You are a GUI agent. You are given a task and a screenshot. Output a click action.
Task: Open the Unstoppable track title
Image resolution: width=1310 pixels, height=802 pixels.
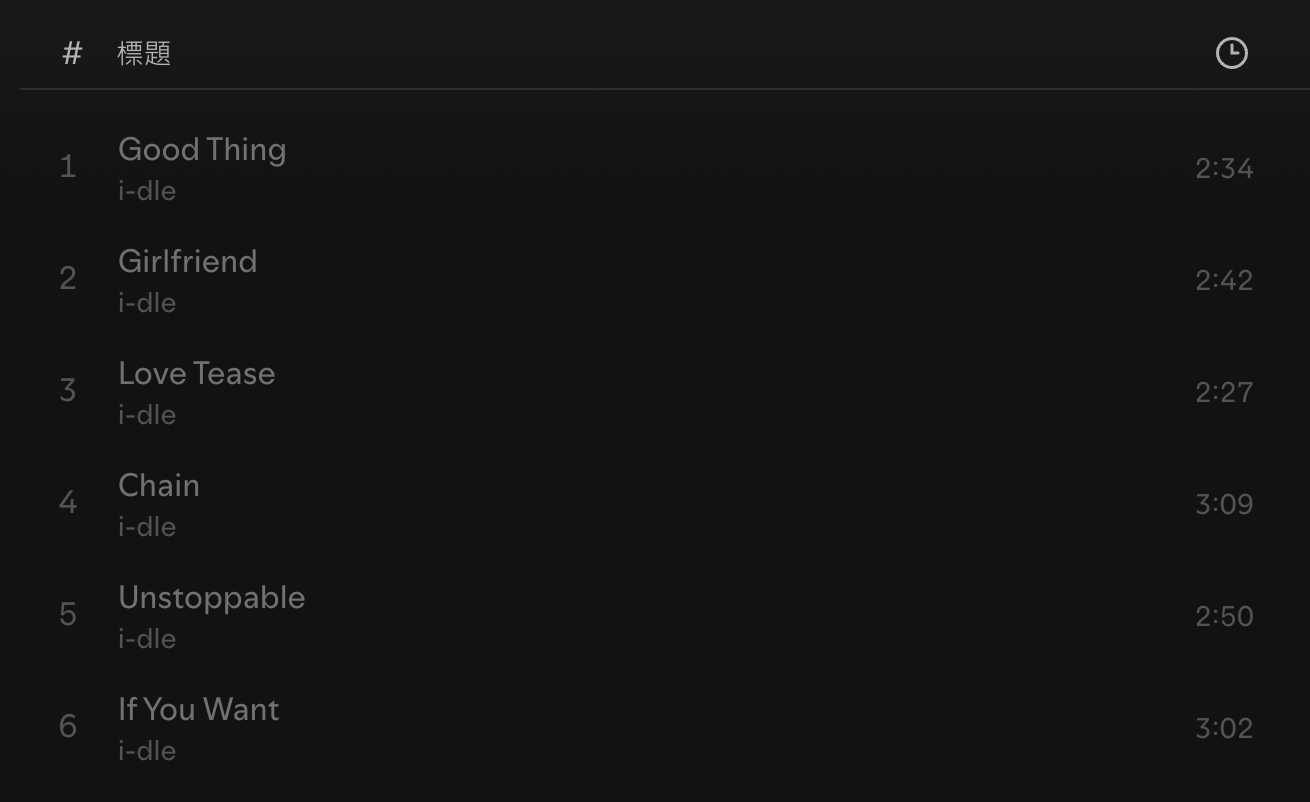212,598
